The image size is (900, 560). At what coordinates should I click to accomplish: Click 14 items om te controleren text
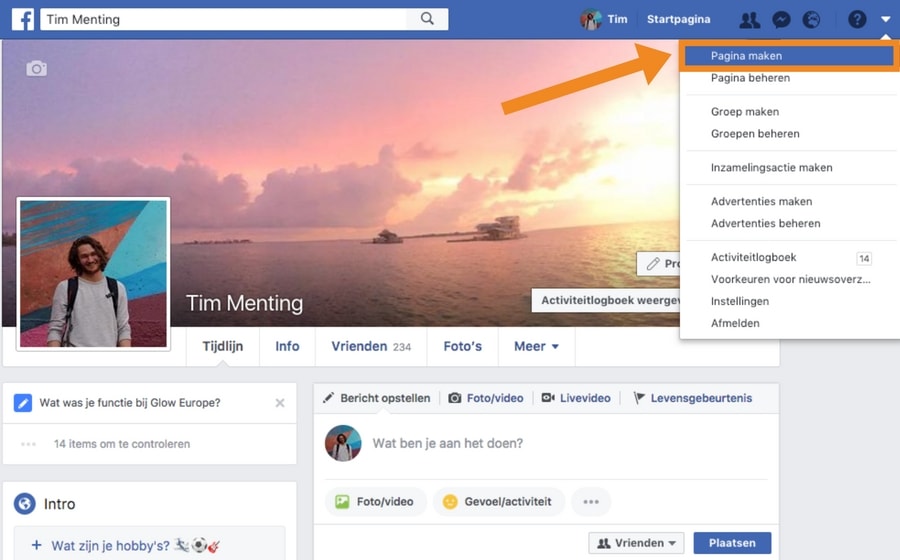(x=122, y=444)
